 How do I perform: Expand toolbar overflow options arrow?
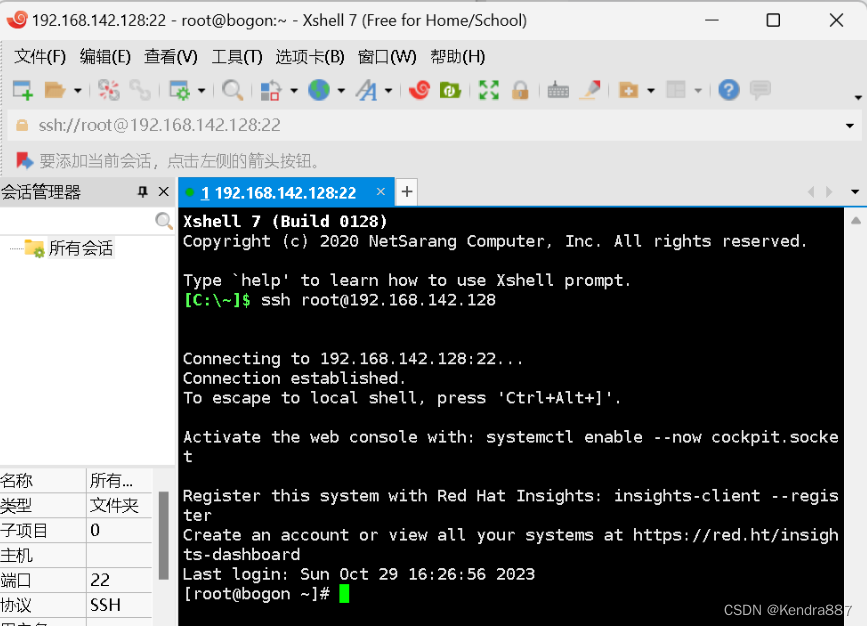coord(858,97)
